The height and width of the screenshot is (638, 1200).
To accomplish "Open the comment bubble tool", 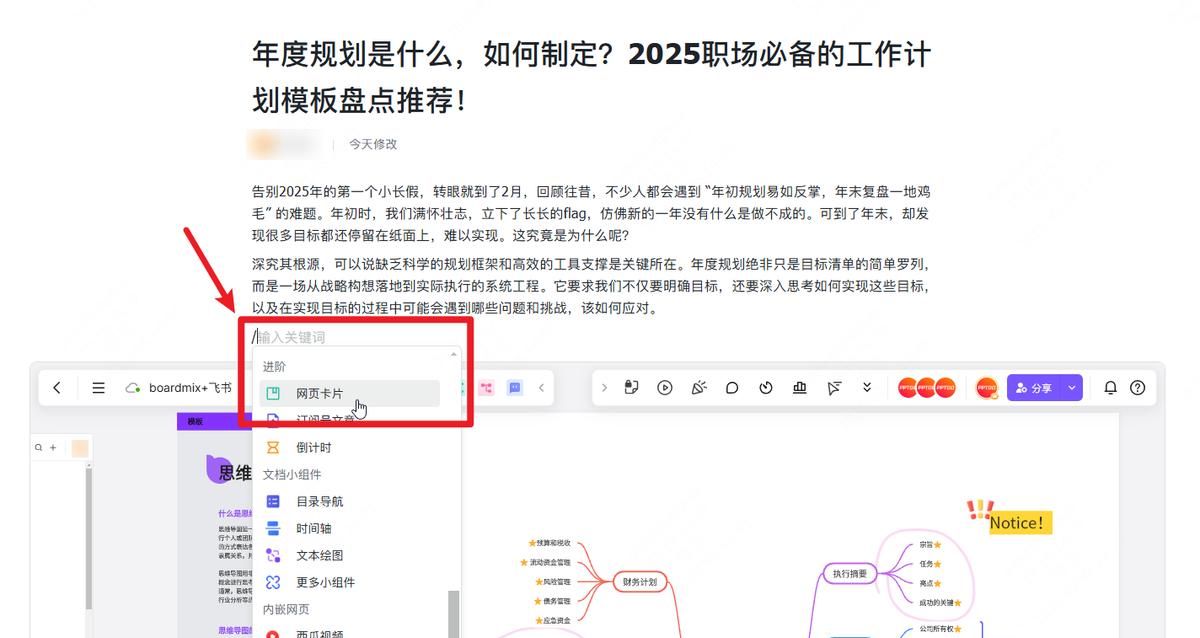I will tap(733, 387).
